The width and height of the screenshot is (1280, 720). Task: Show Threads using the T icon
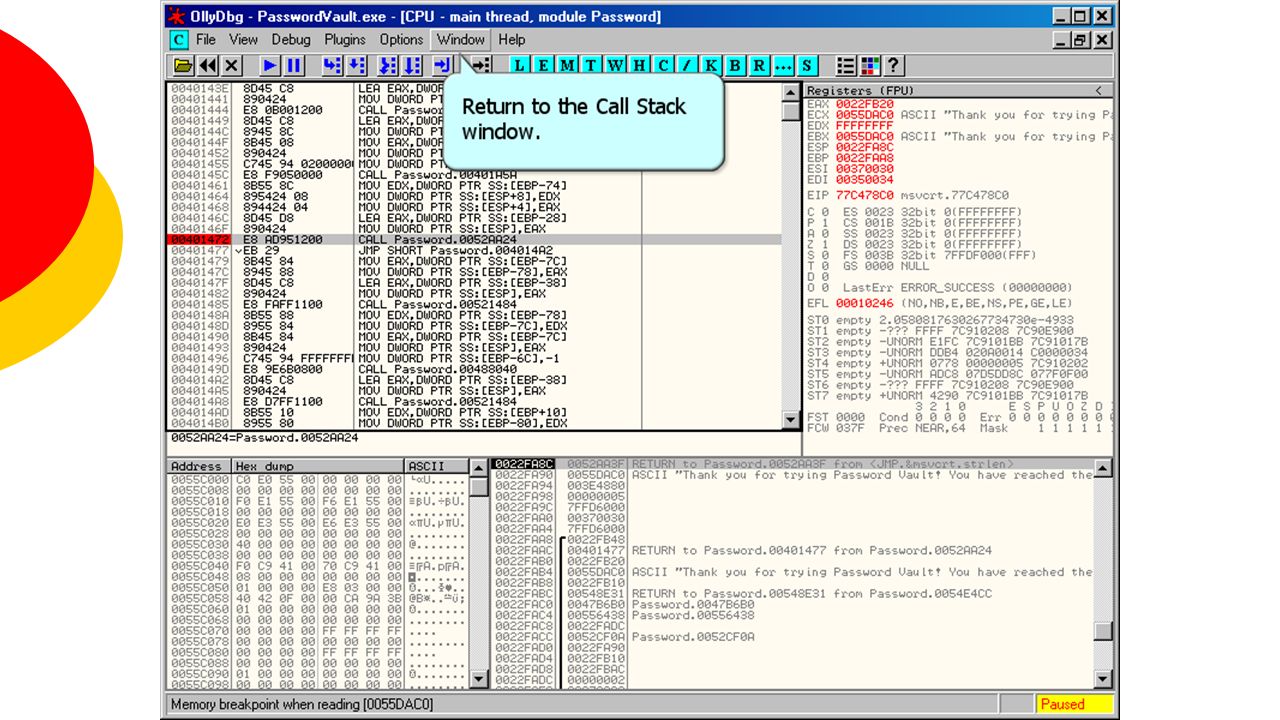[x=590, y=65]
